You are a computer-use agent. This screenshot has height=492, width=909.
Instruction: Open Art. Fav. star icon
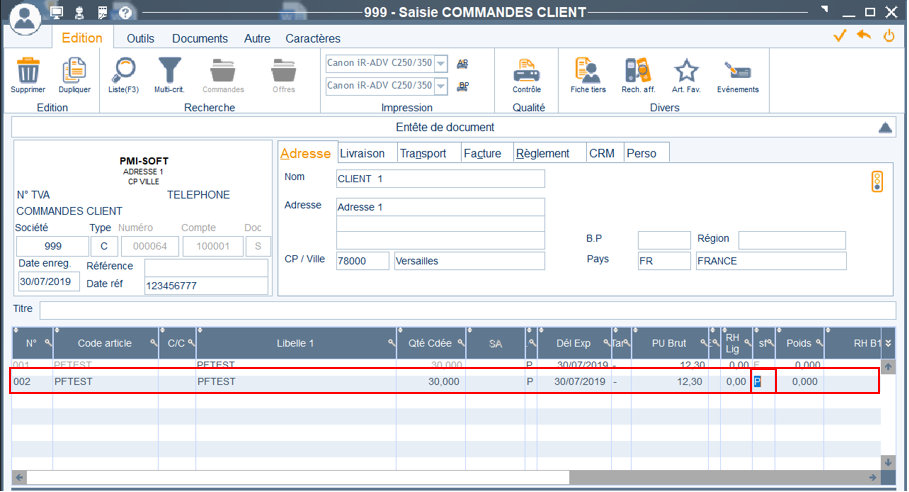click(x=686, y=71)
